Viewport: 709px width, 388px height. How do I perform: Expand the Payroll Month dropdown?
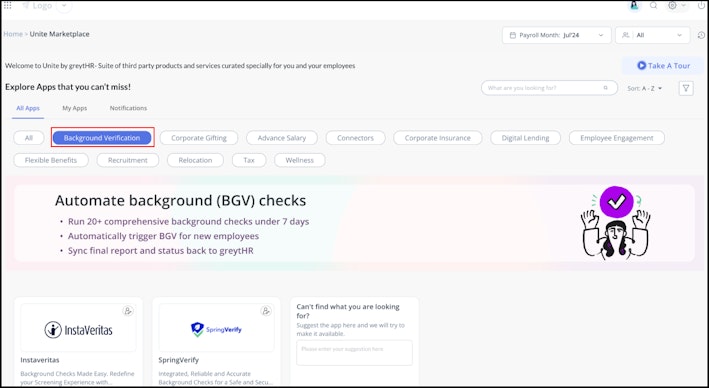tap(557, 35)
